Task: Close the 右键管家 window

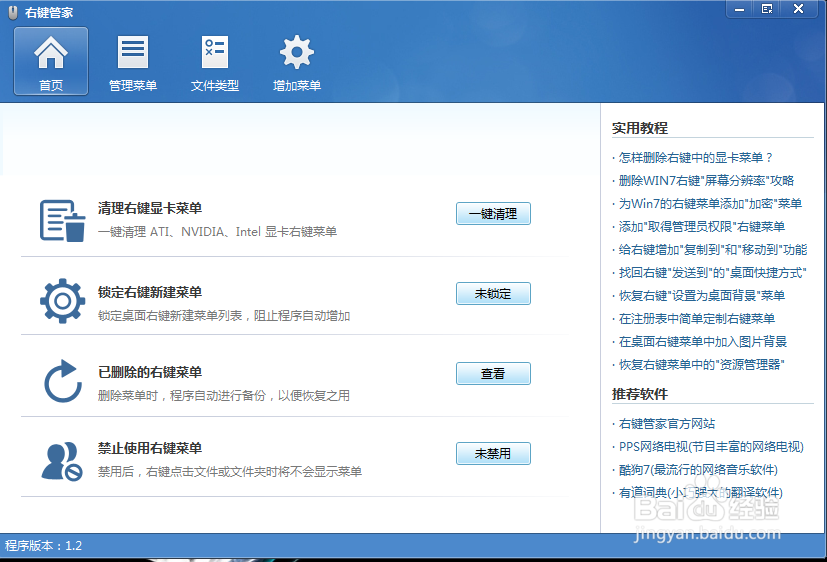Action: (x=799, y=9)
